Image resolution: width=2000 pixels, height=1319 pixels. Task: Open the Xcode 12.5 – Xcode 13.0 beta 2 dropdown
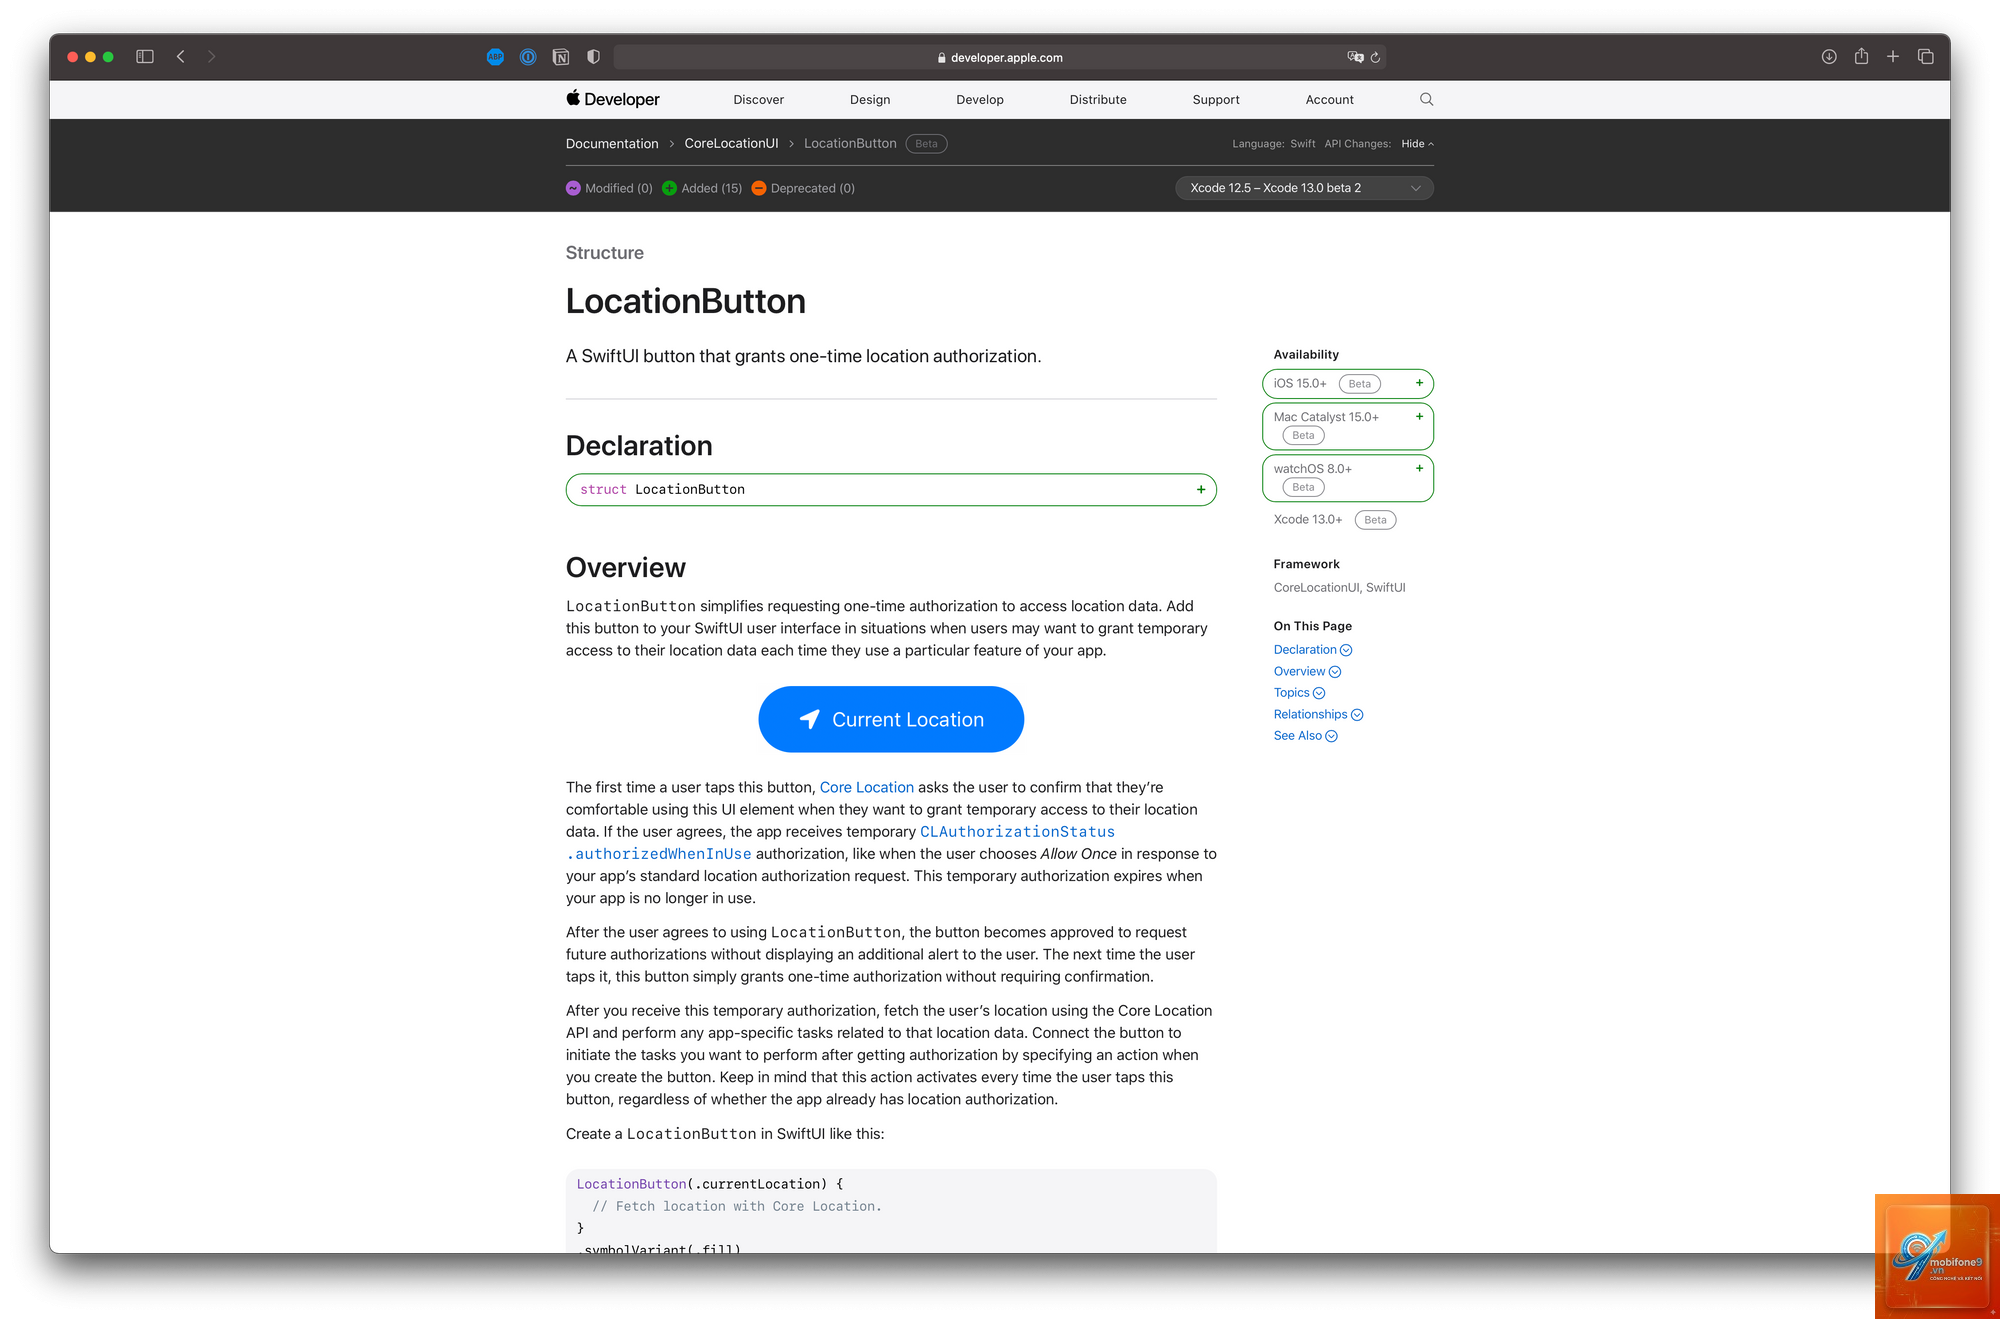pos(1304,188)
